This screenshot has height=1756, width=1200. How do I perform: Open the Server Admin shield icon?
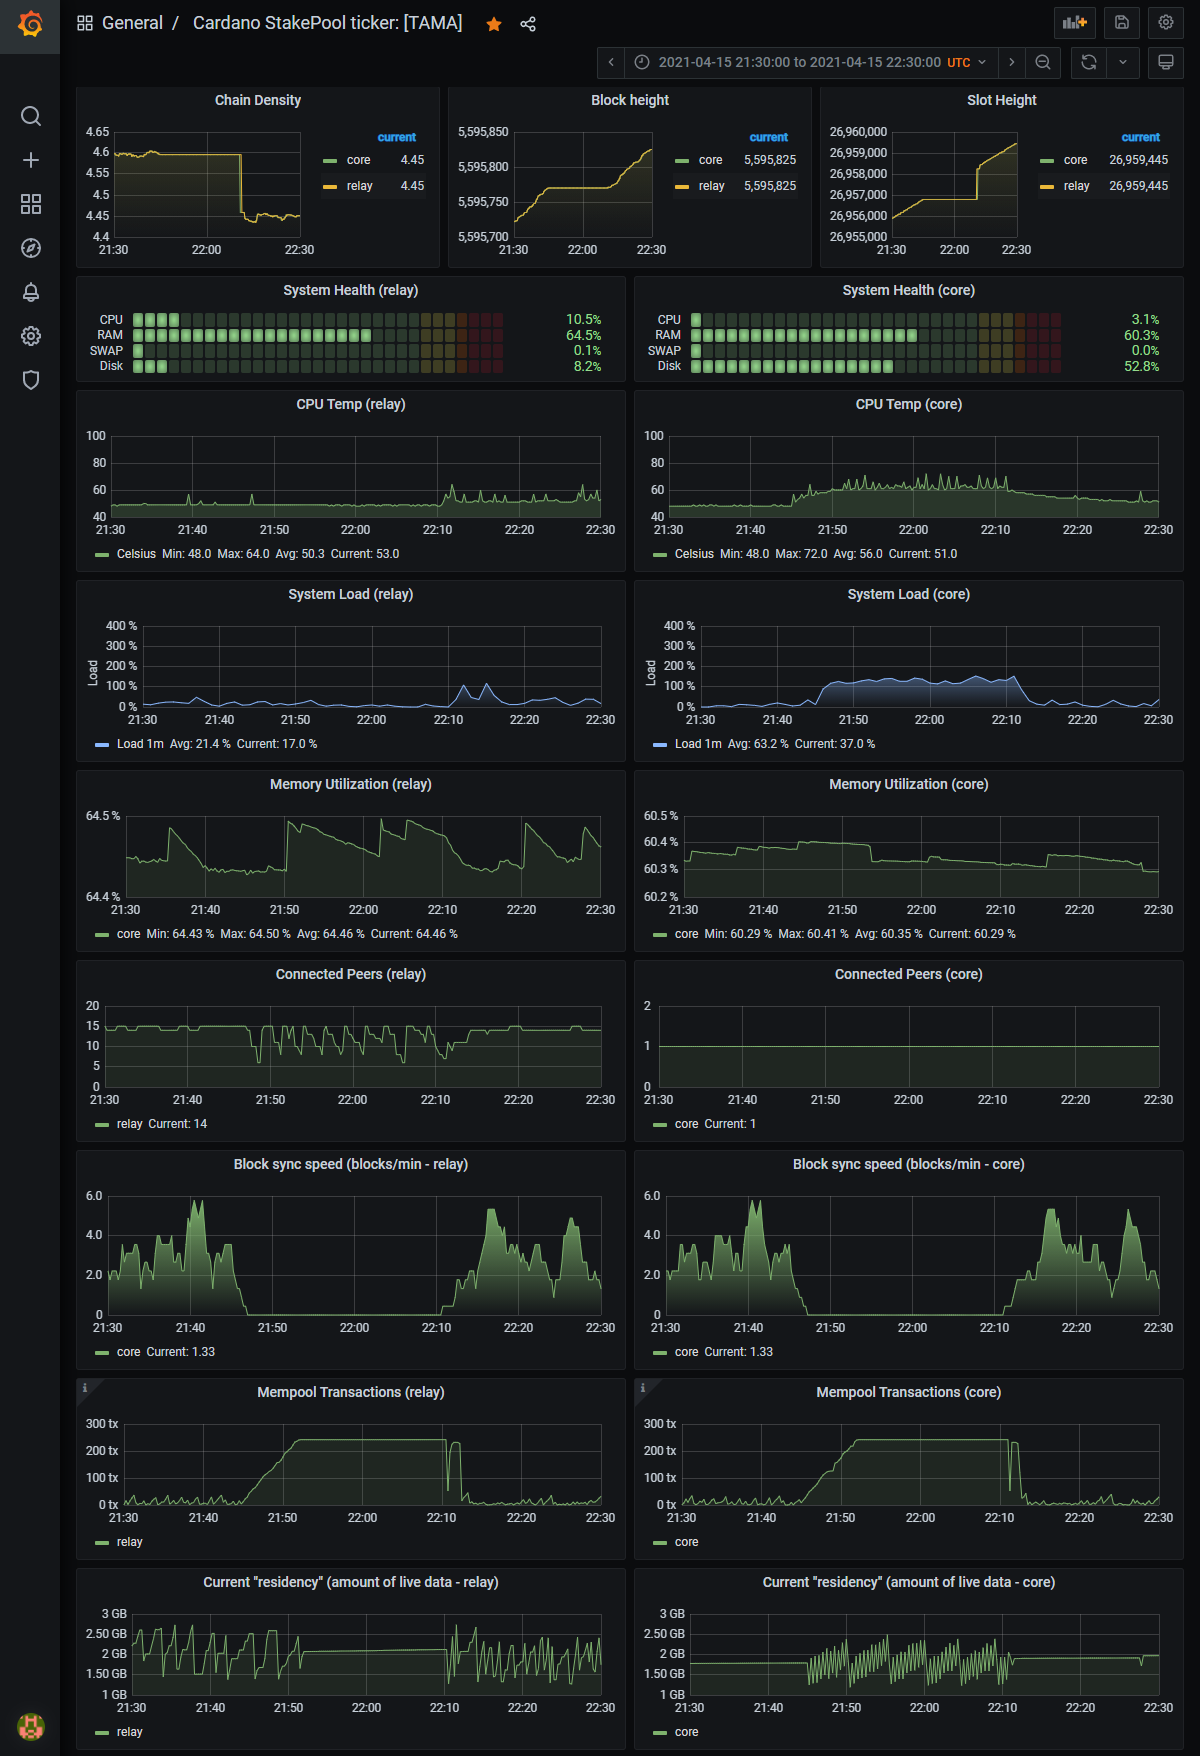click(x=31, y=380)
